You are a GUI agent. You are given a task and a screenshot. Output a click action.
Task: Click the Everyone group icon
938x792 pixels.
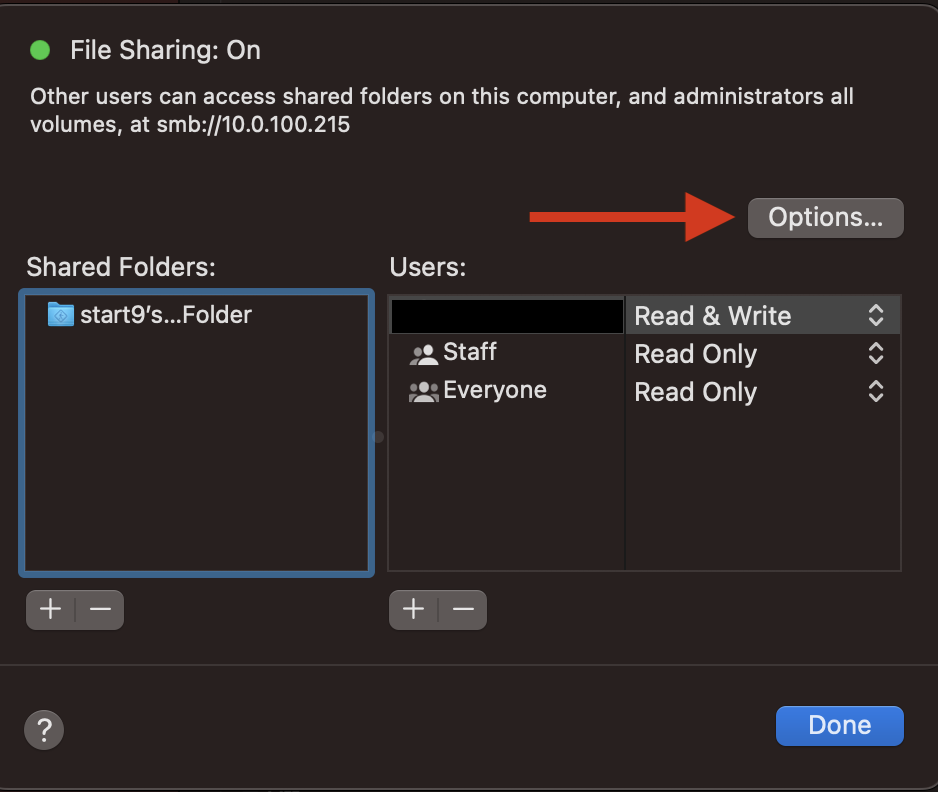click(x=424, y=392)
